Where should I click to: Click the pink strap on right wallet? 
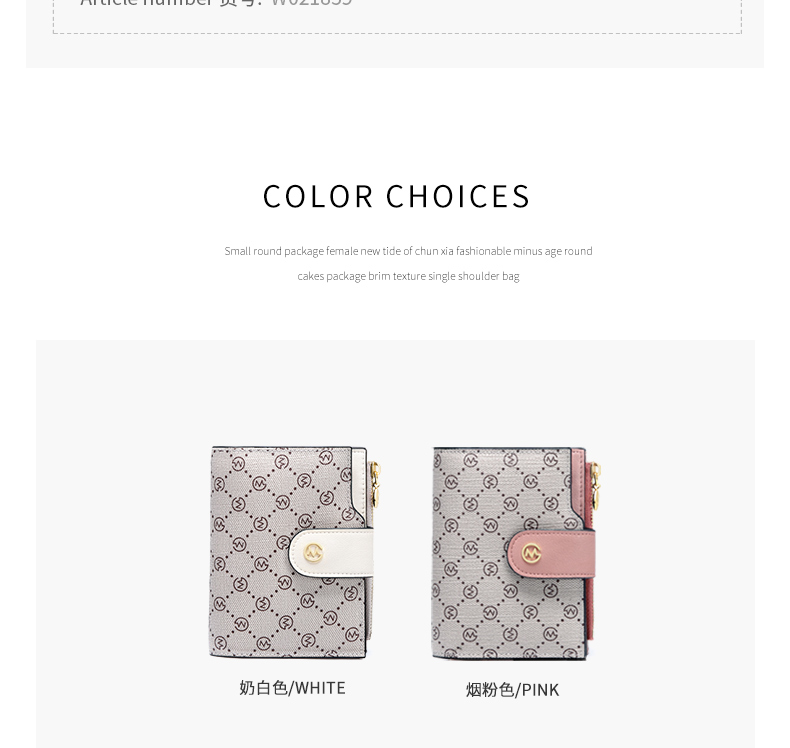tap(551, 554)
